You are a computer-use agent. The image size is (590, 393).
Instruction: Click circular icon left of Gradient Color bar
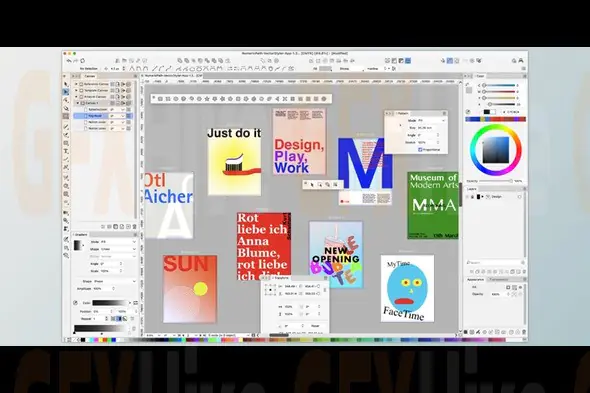76,303
